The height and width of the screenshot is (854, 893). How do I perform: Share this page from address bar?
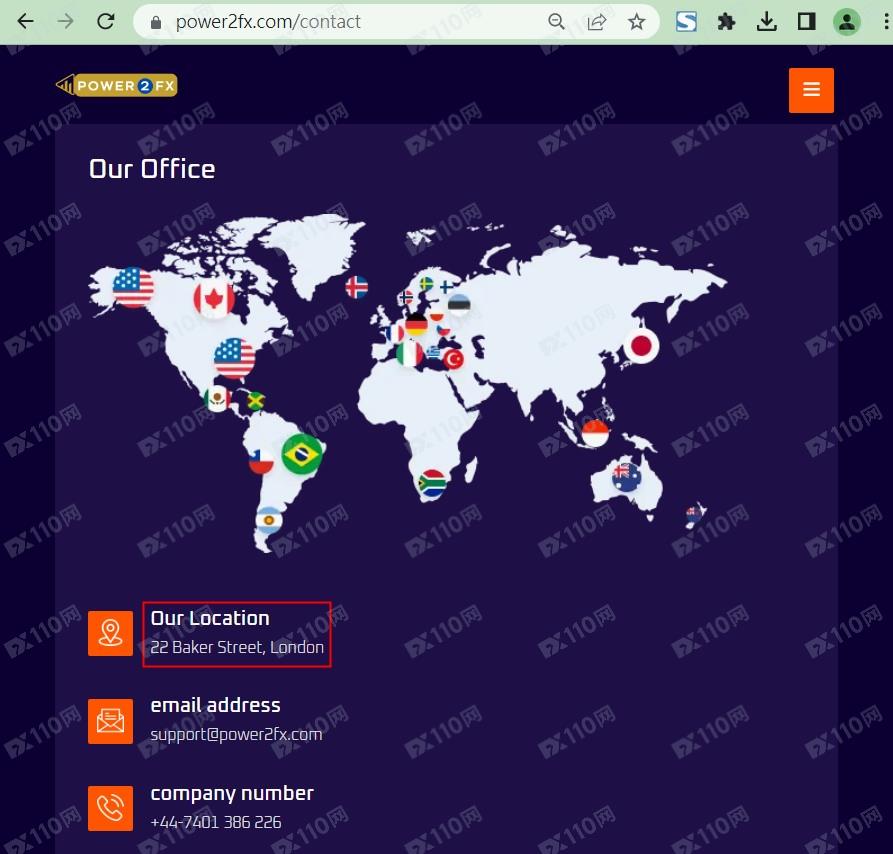(x=596, y=22)
